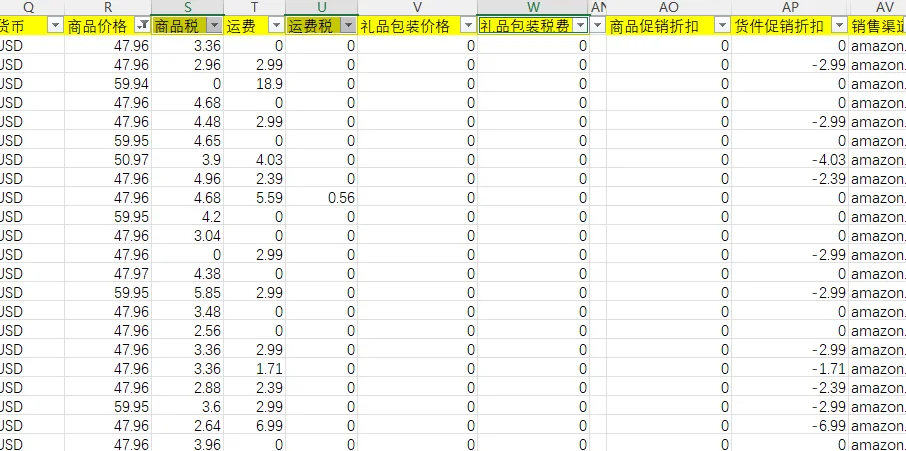The width and height of the screenshot is (906, 451).
Task: Click the 商品价格 cell showing 50.97
Action: click(107, 159)
